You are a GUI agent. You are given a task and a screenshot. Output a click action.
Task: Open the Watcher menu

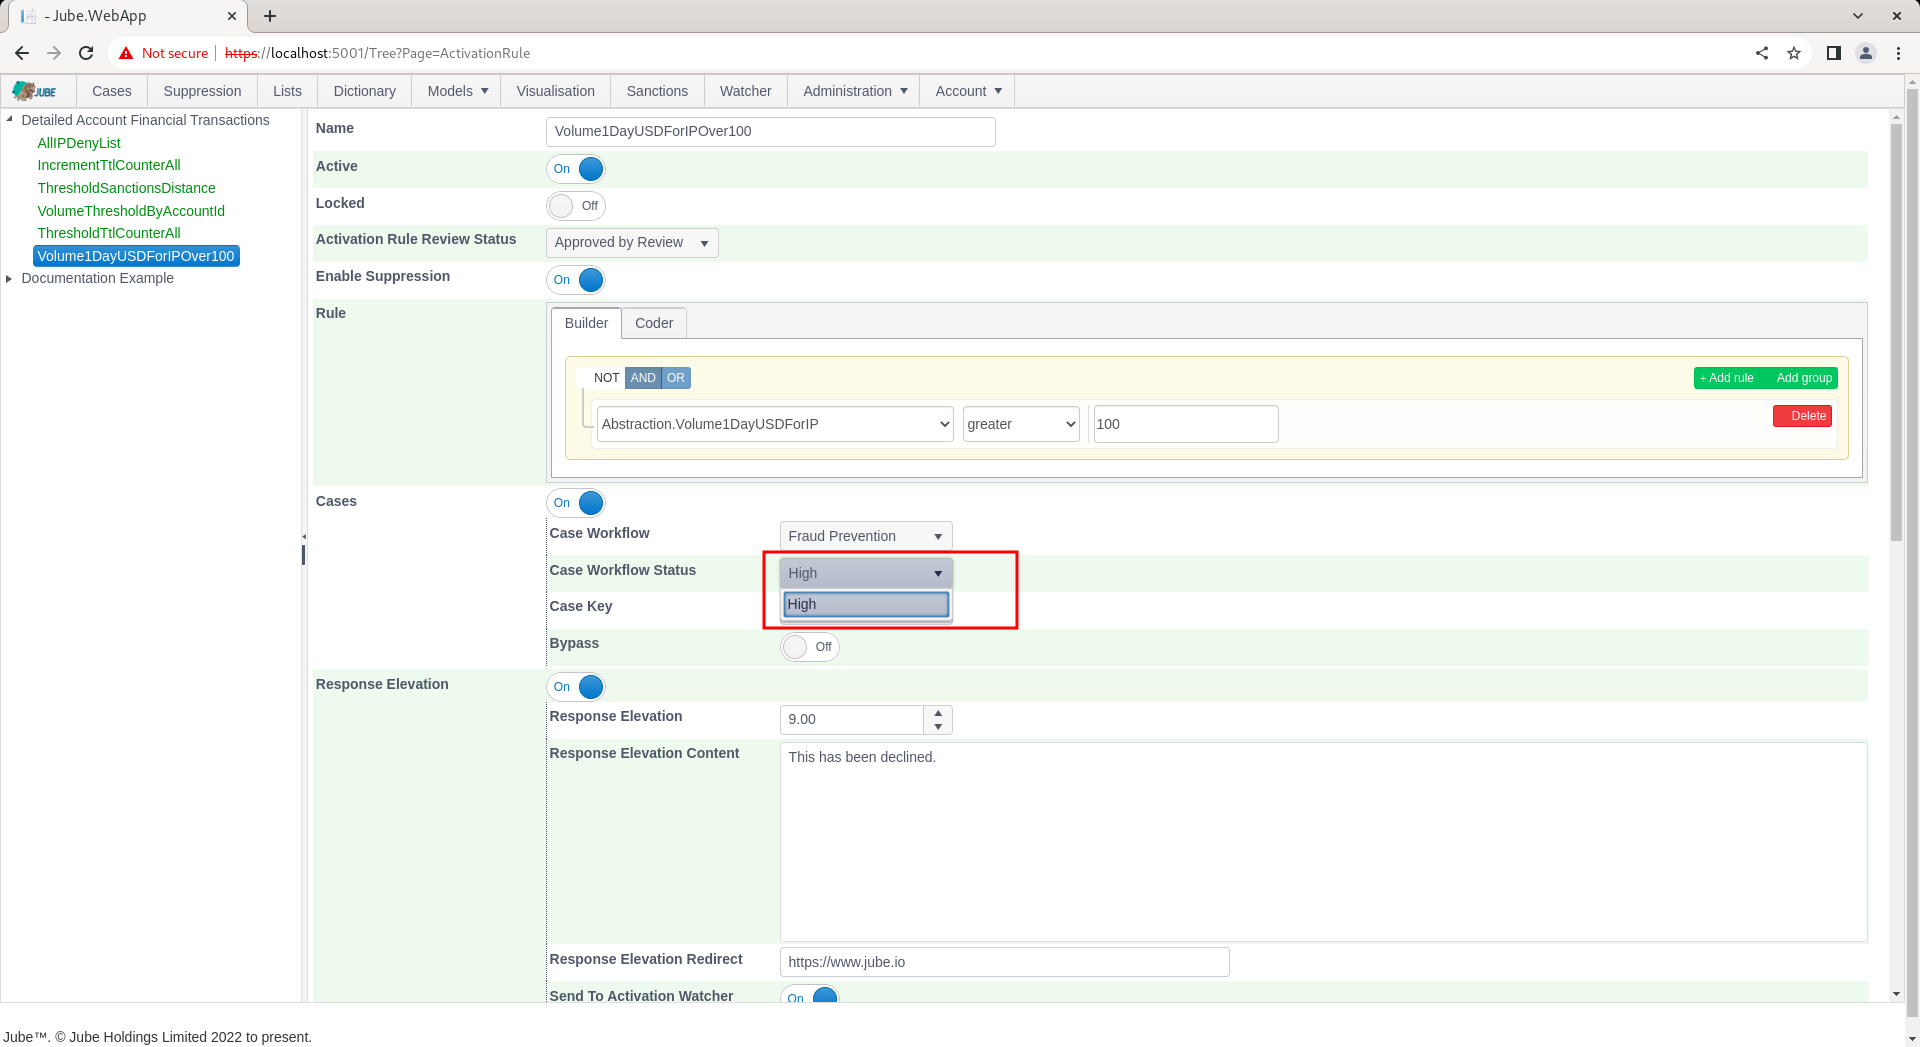tap(746, 91)
